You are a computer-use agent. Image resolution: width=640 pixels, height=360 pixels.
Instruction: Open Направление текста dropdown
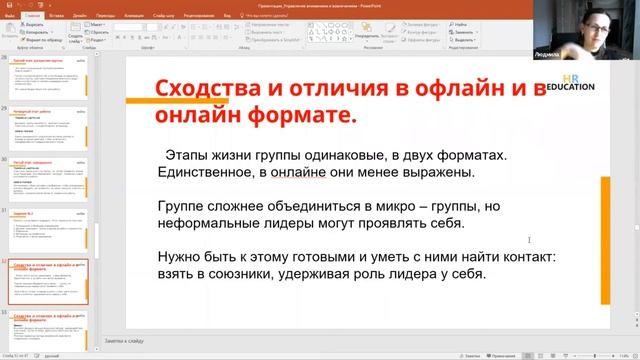point(268,24)
